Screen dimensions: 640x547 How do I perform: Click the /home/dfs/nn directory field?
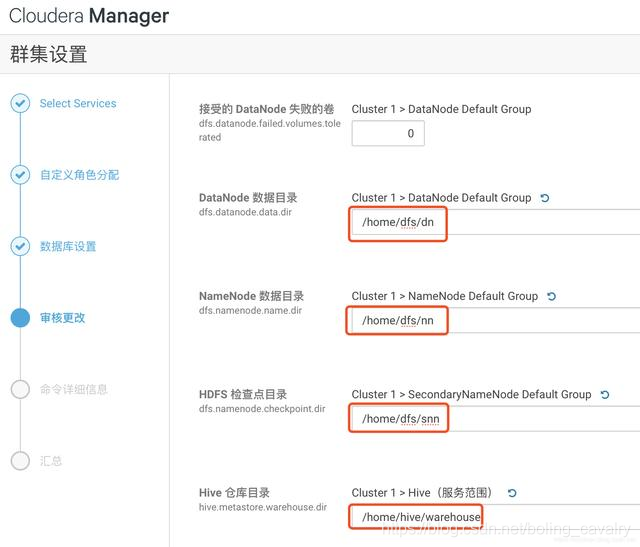pos(496,320)
